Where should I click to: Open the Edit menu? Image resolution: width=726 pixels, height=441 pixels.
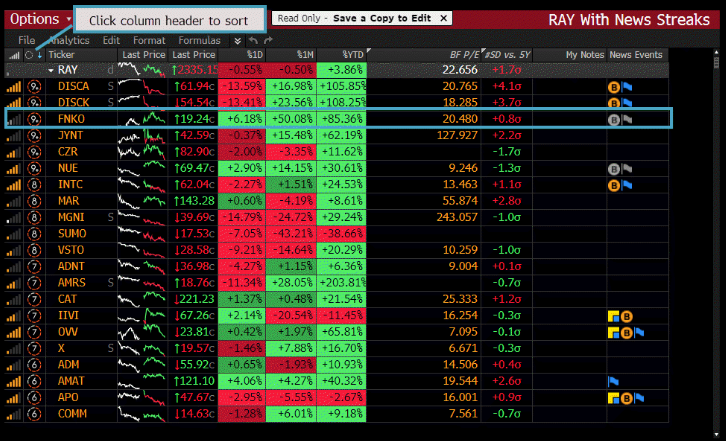[111, 40]
